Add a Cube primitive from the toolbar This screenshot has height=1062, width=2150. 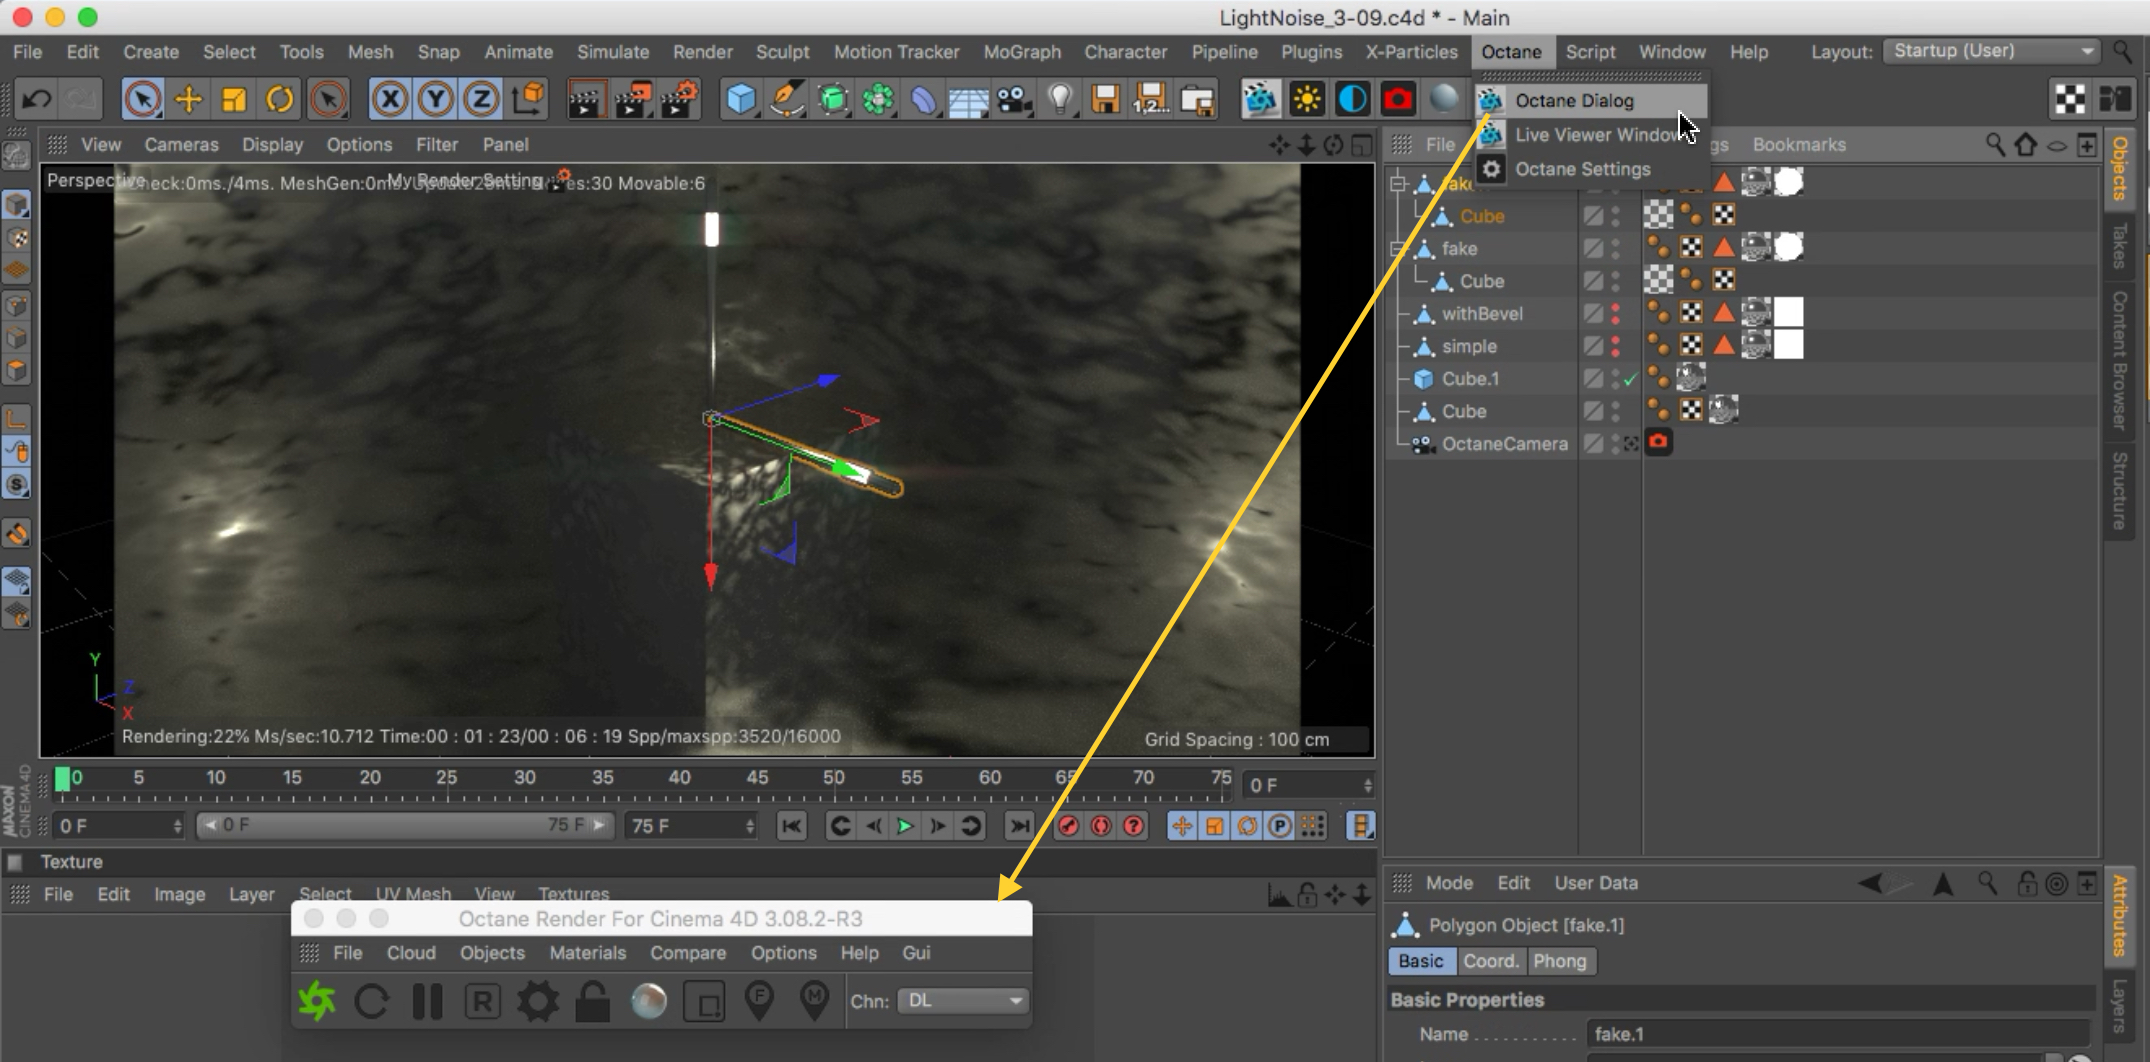point(741,99)
